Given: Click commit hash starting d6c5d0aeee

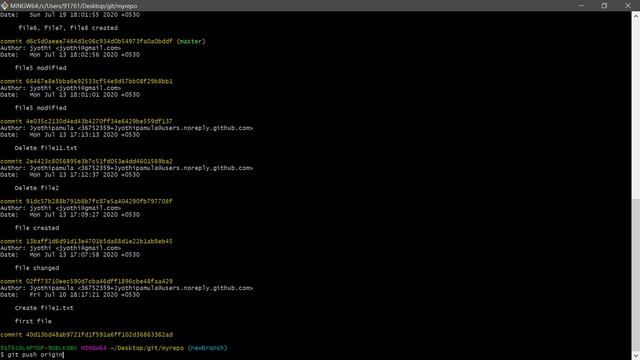Looking at the screenshot, I should [99, 41].
